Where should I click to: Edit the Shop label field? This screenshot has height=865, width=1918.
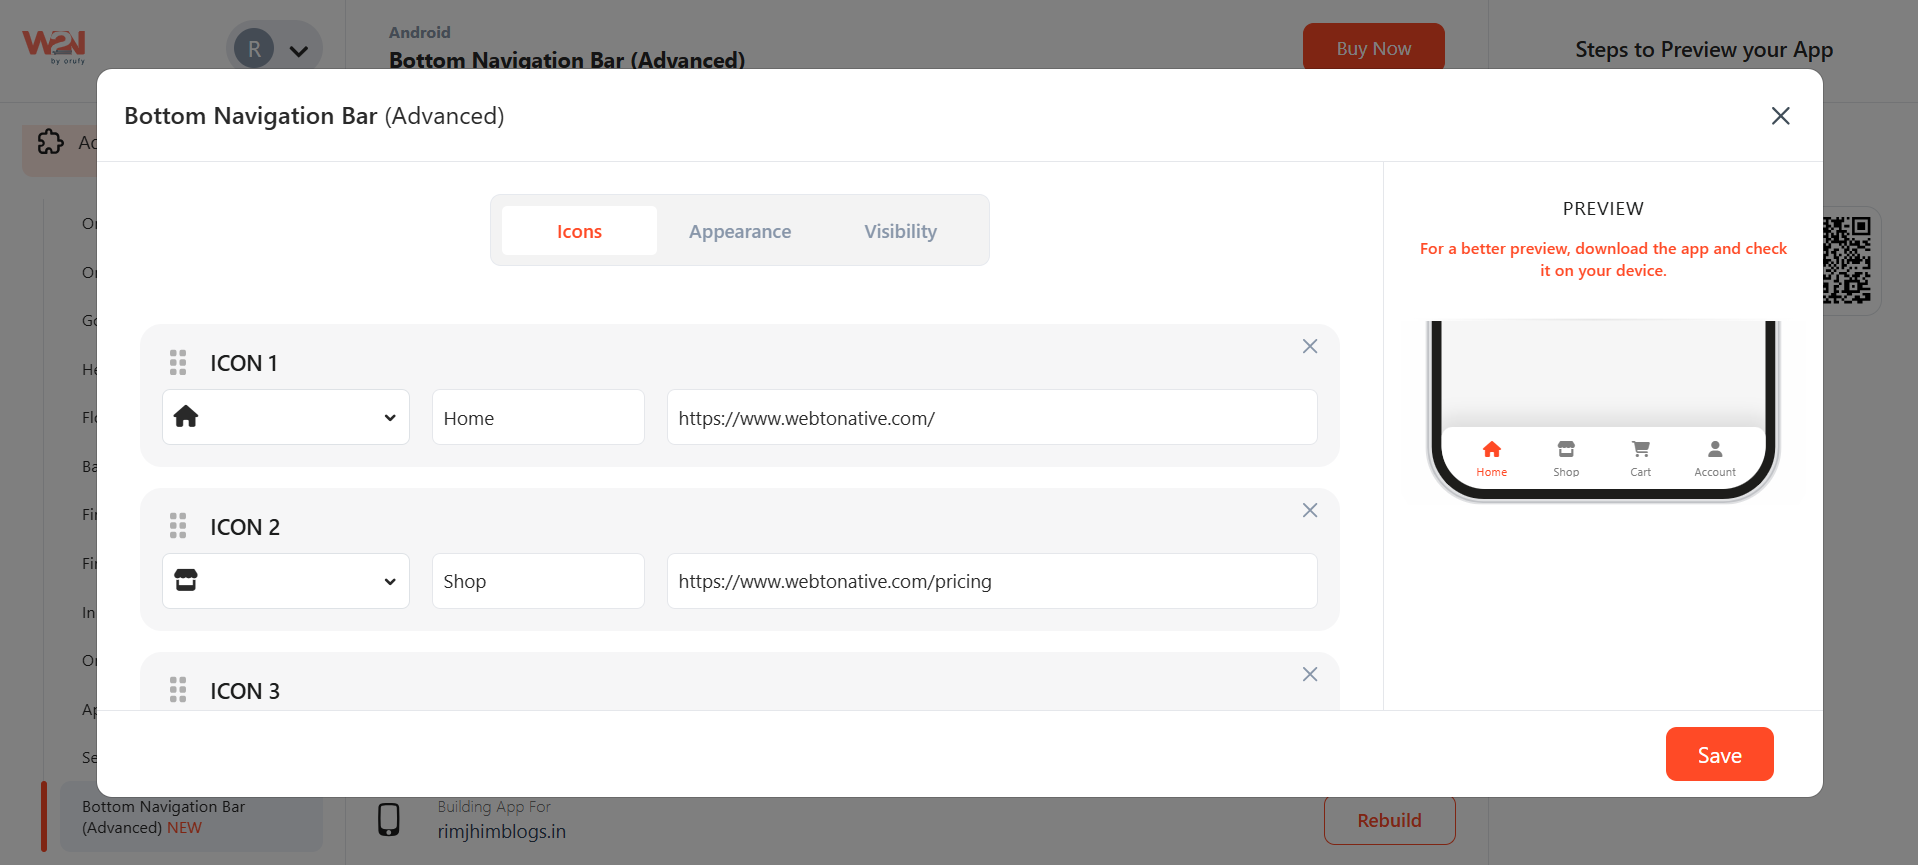[538, 581]
